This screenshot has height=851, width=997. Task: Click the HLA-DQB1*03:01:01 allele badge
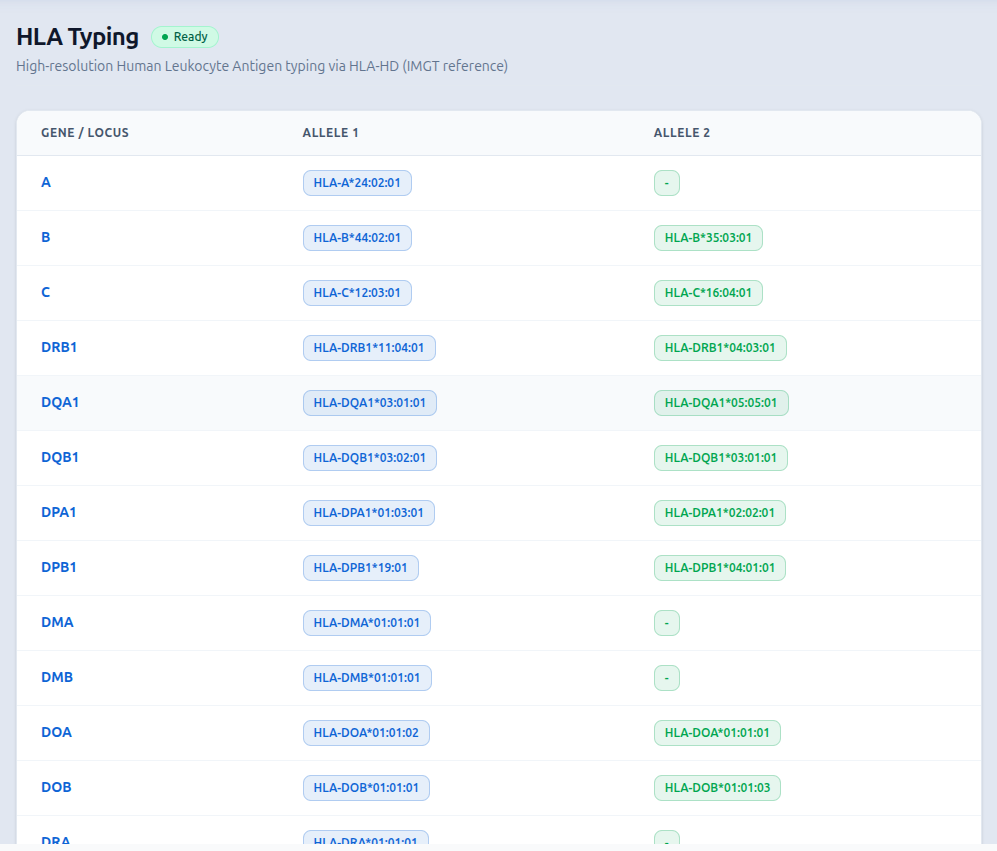[x=721, y=458]
